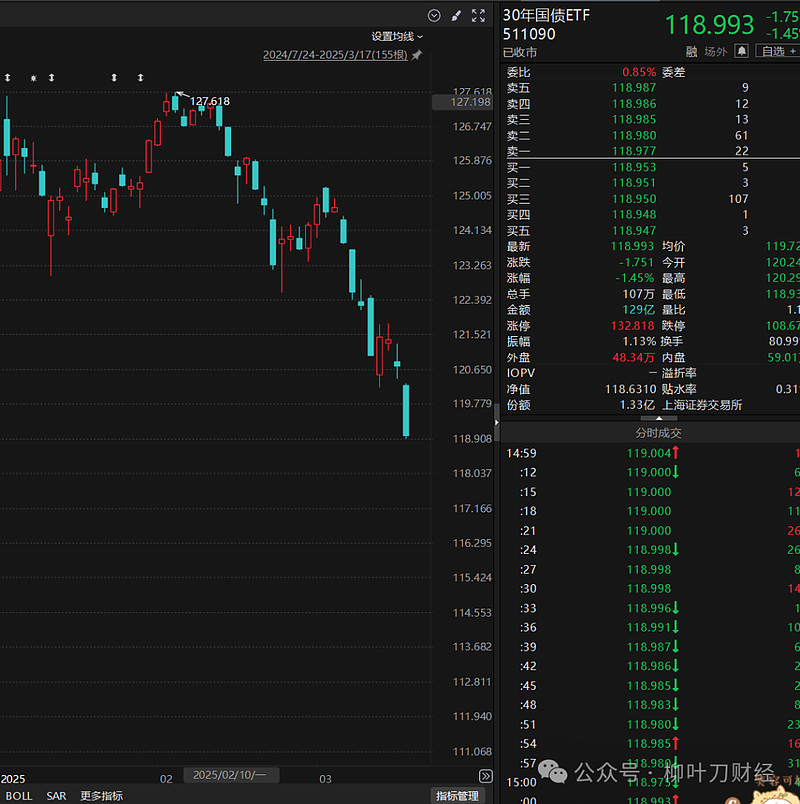
Task: Click the left arrow collapse control beside the quote panel
Action: coord(496,421)
